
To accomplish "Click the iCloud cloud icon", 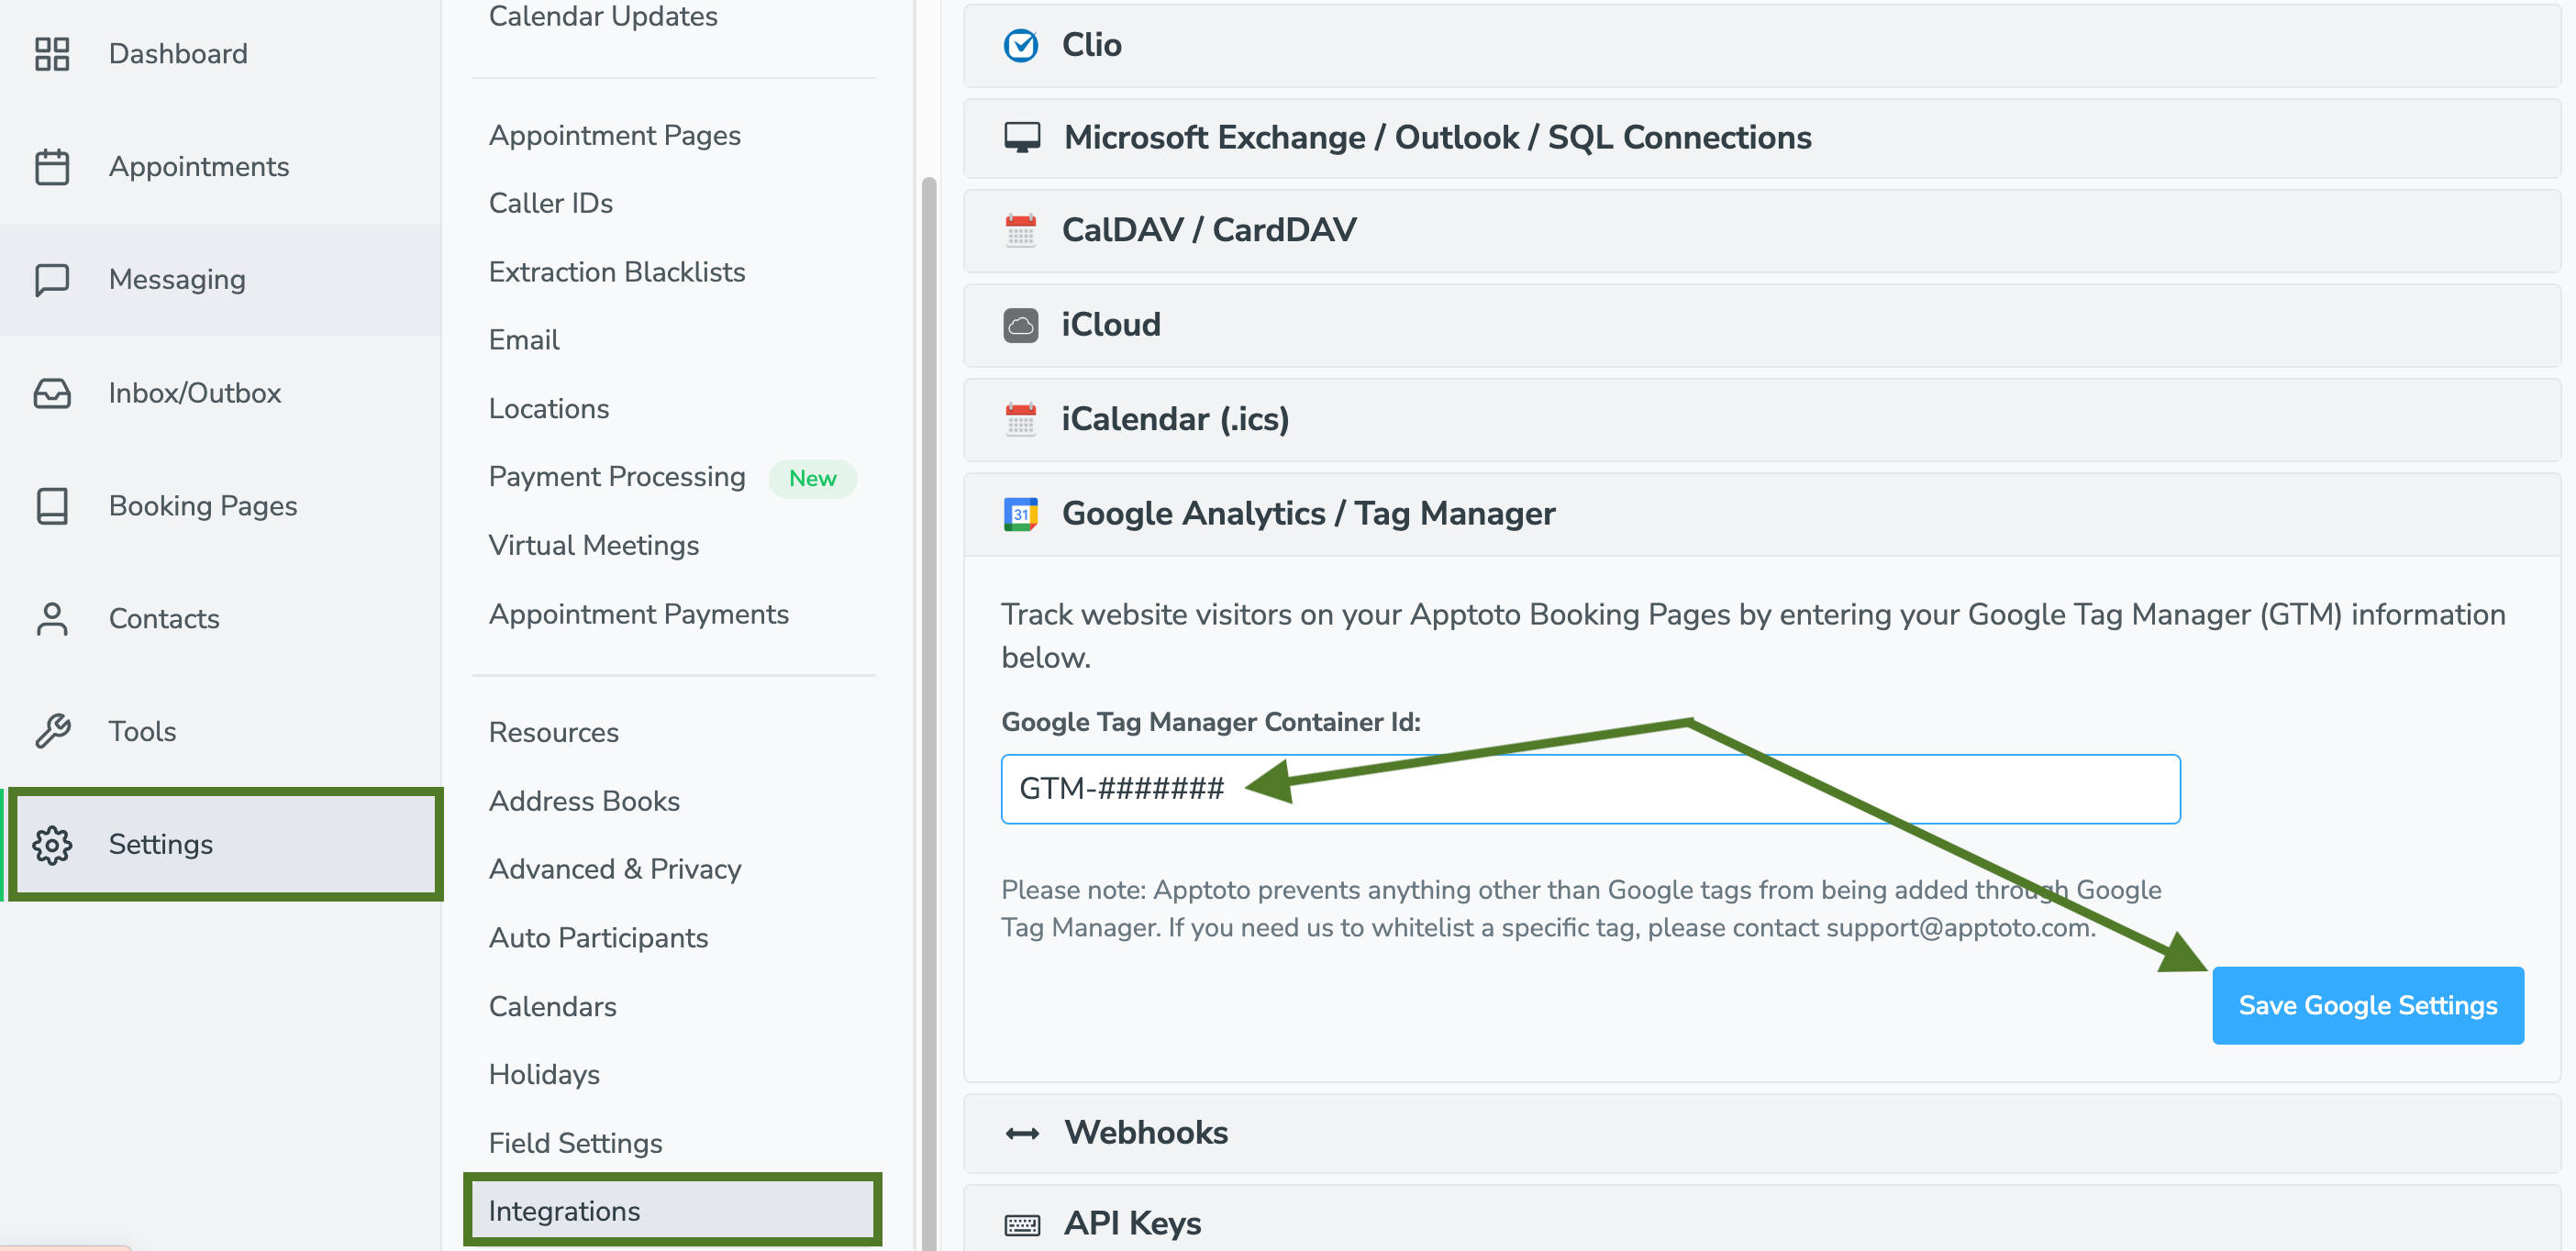I will coord(1020,325).
